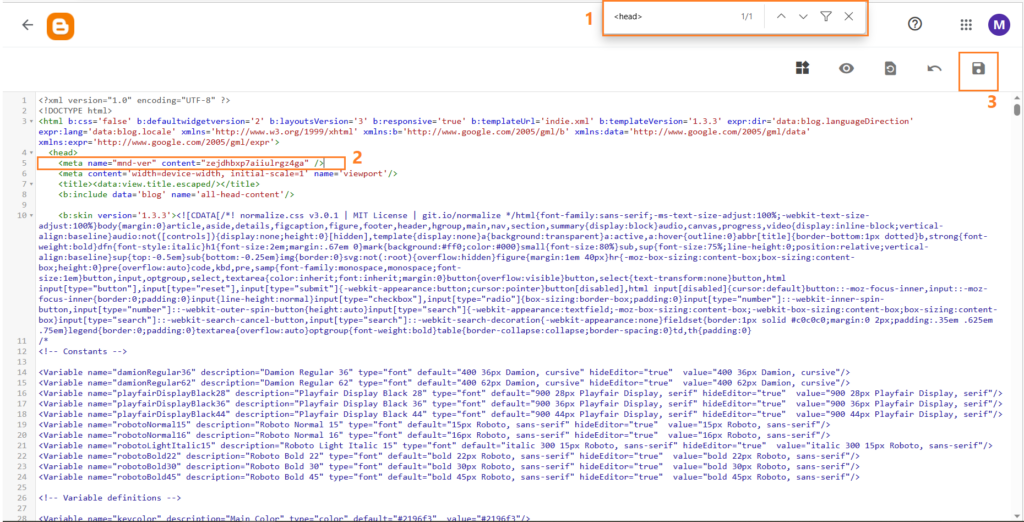Click the back arrow in header

[x=27, y=26]
